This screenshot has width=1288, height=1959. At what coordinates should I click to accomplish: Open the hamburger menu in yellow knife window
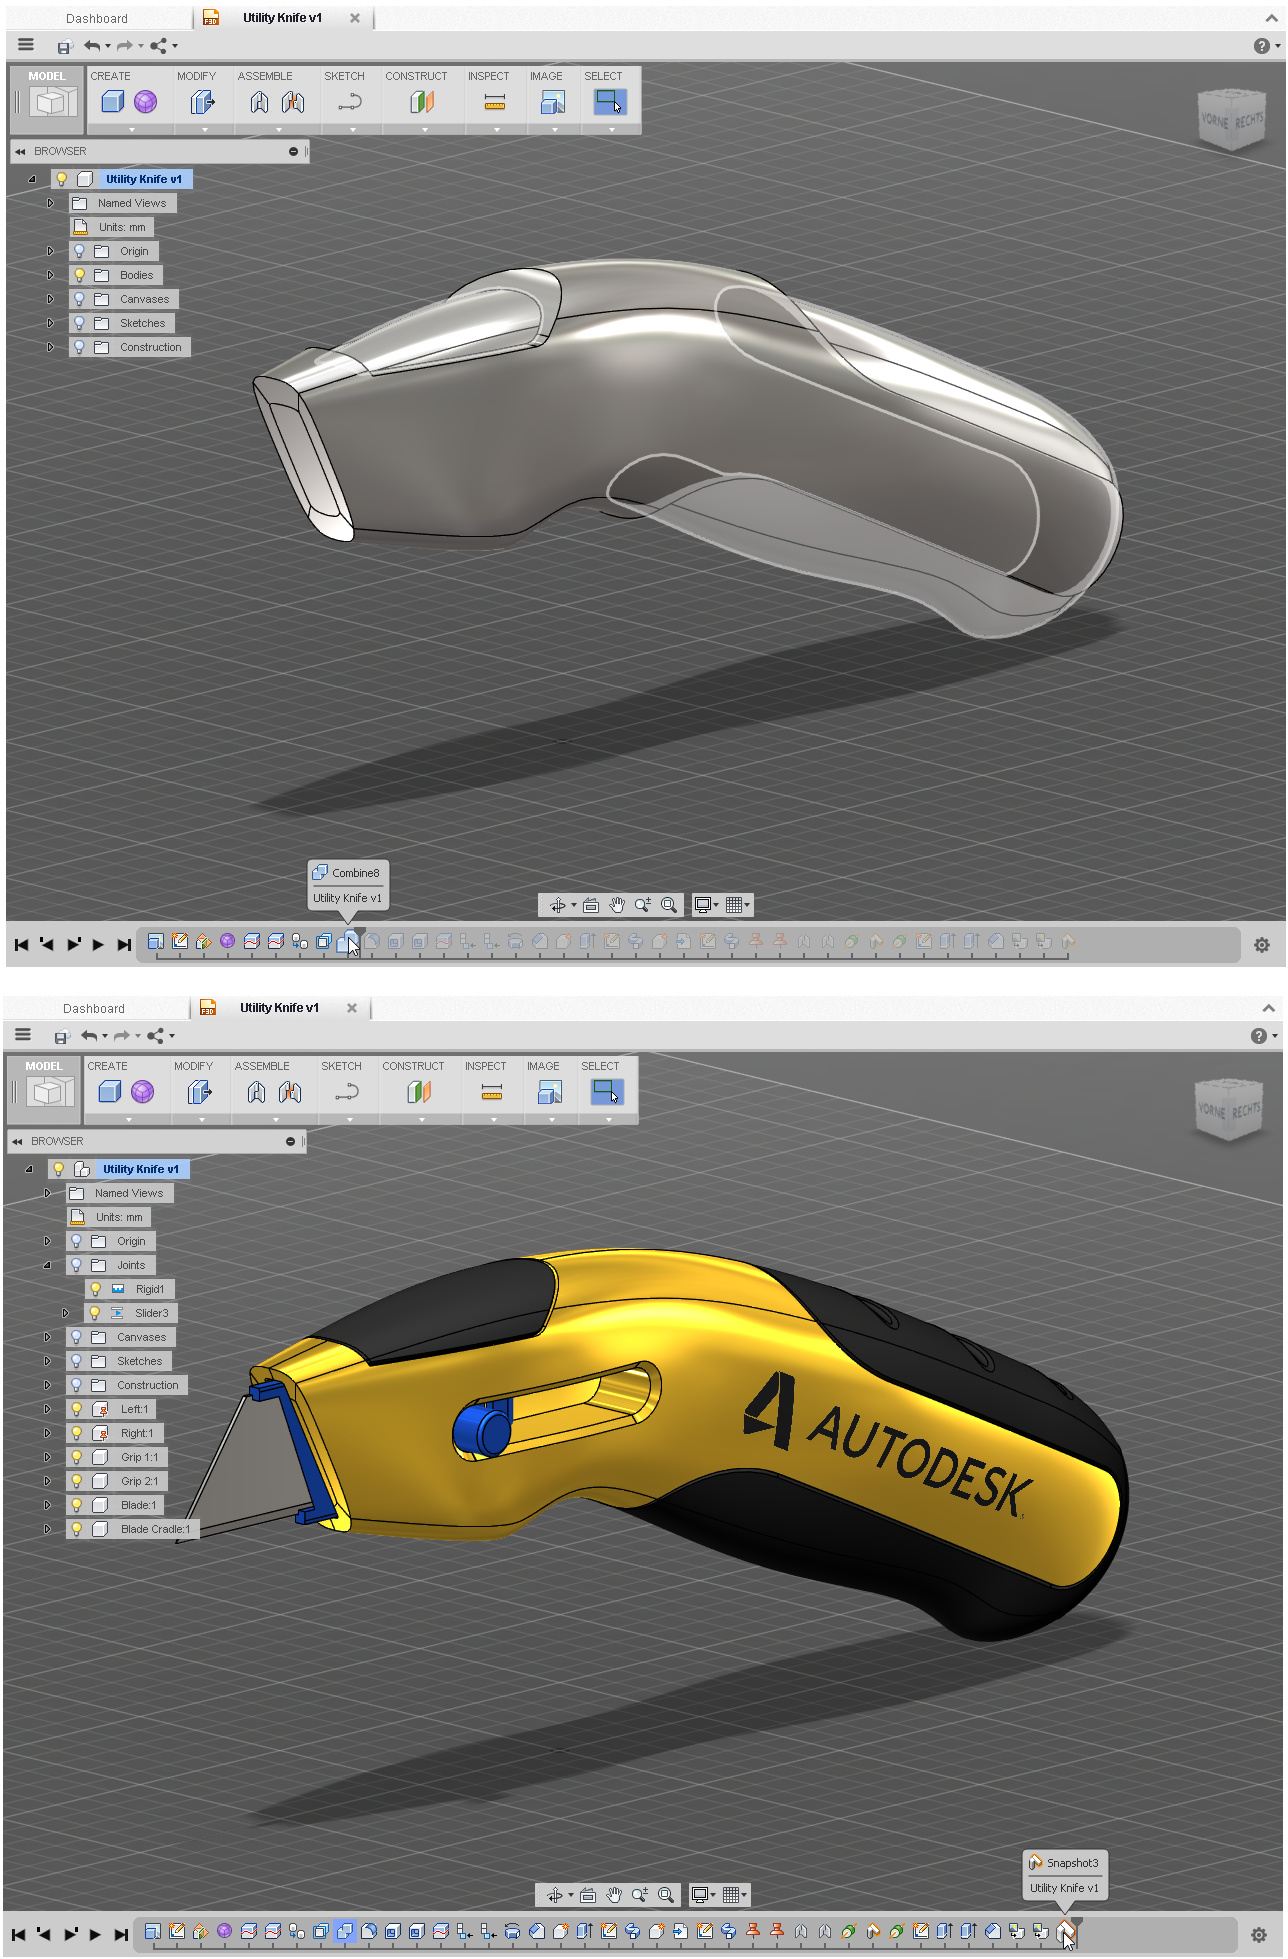point(23,1034)
